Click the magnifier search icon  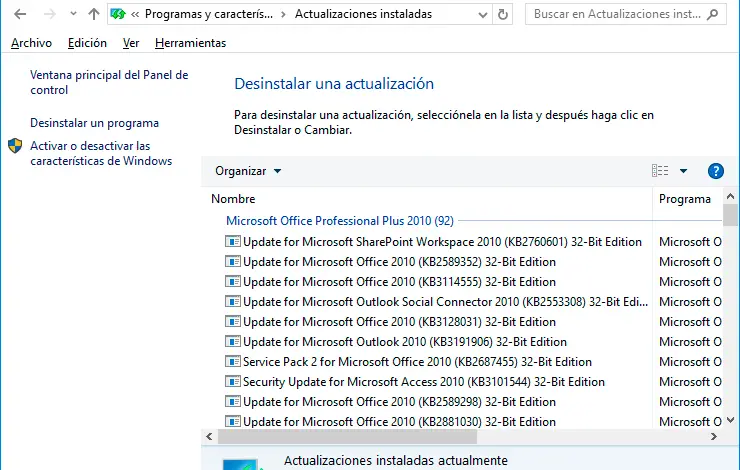tap(713, 15)
